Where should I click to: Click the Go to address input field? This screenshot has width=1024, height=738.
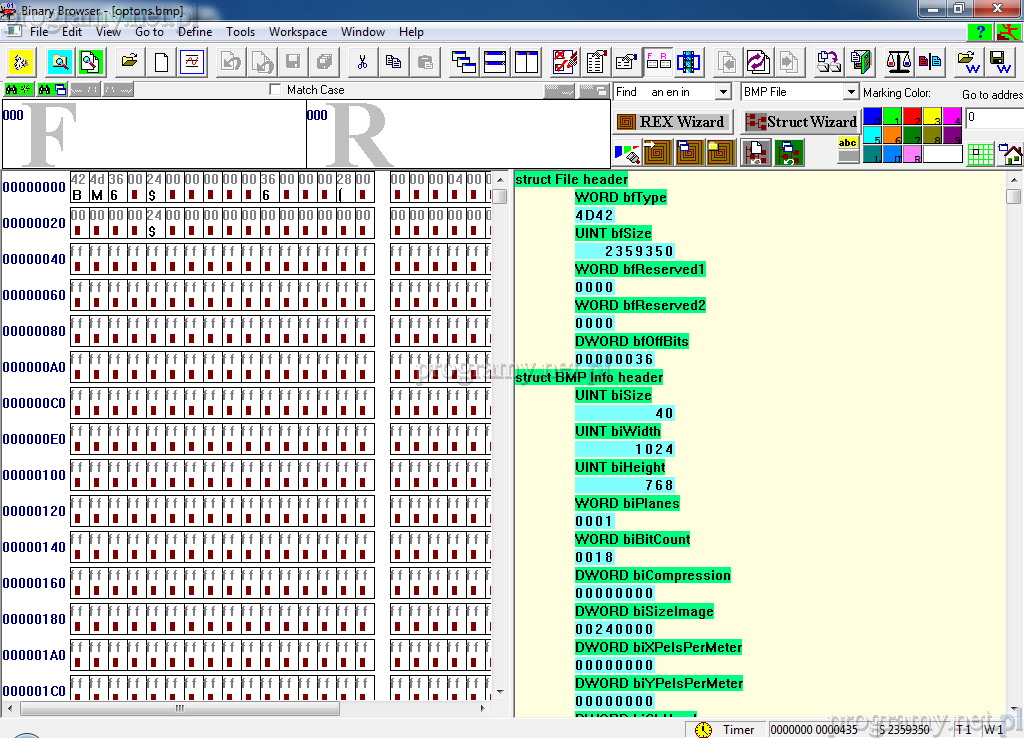tap(994, 117)
